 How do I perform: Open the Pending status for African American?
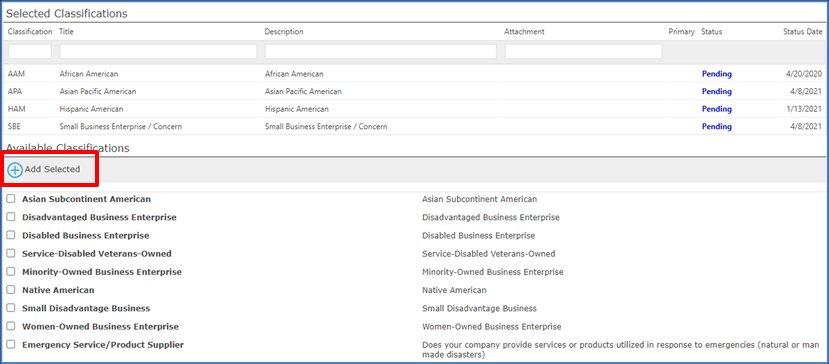click(x=716, y=74)
